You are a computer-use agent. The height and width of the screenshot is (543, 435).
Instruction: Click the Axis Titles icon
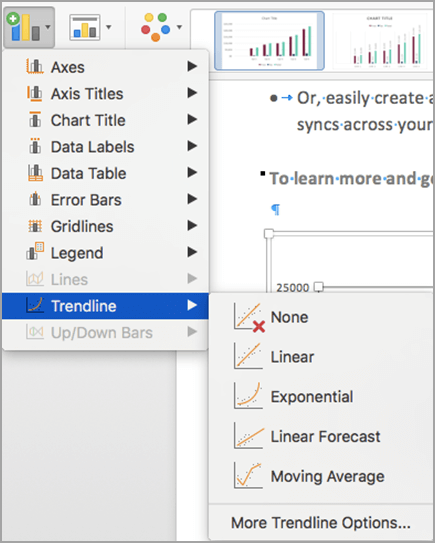pos(35,93)
